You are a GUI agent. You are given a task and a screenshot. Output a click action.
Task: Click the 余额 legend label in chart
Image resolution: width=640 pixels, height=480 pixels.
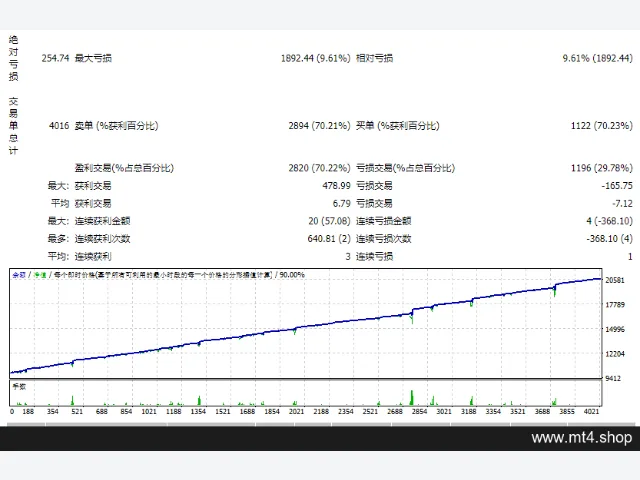click(19, 275)
